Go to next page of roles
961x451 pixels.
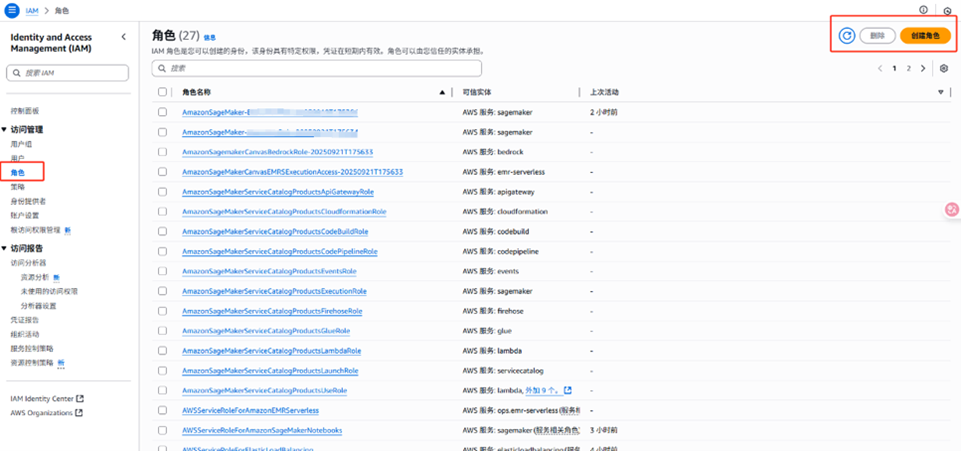(924, 69)
